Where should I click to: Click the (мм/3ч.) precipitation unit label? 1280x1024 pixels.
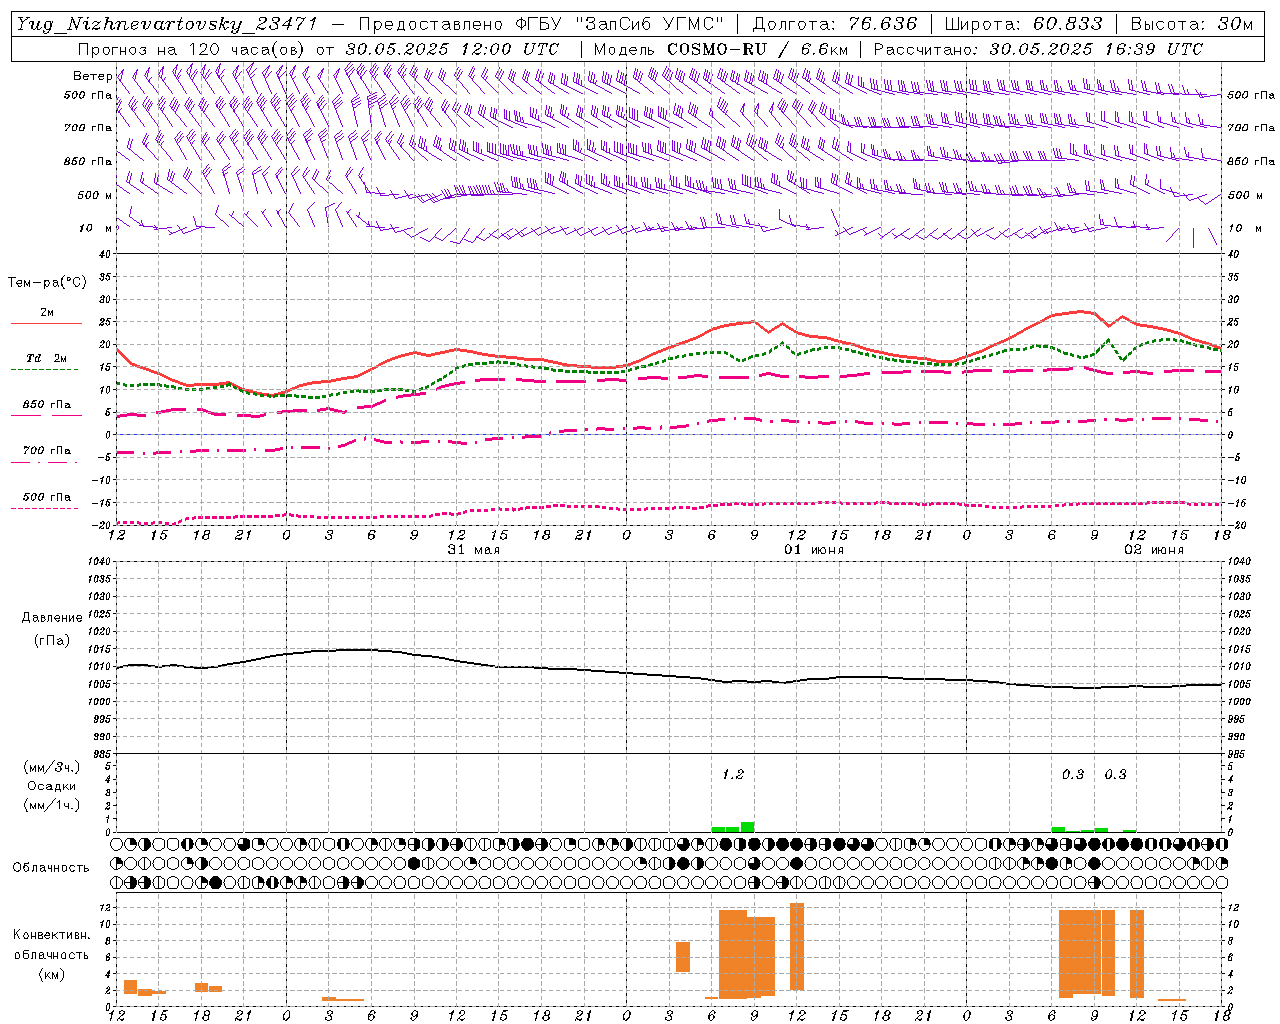point(52,768)
